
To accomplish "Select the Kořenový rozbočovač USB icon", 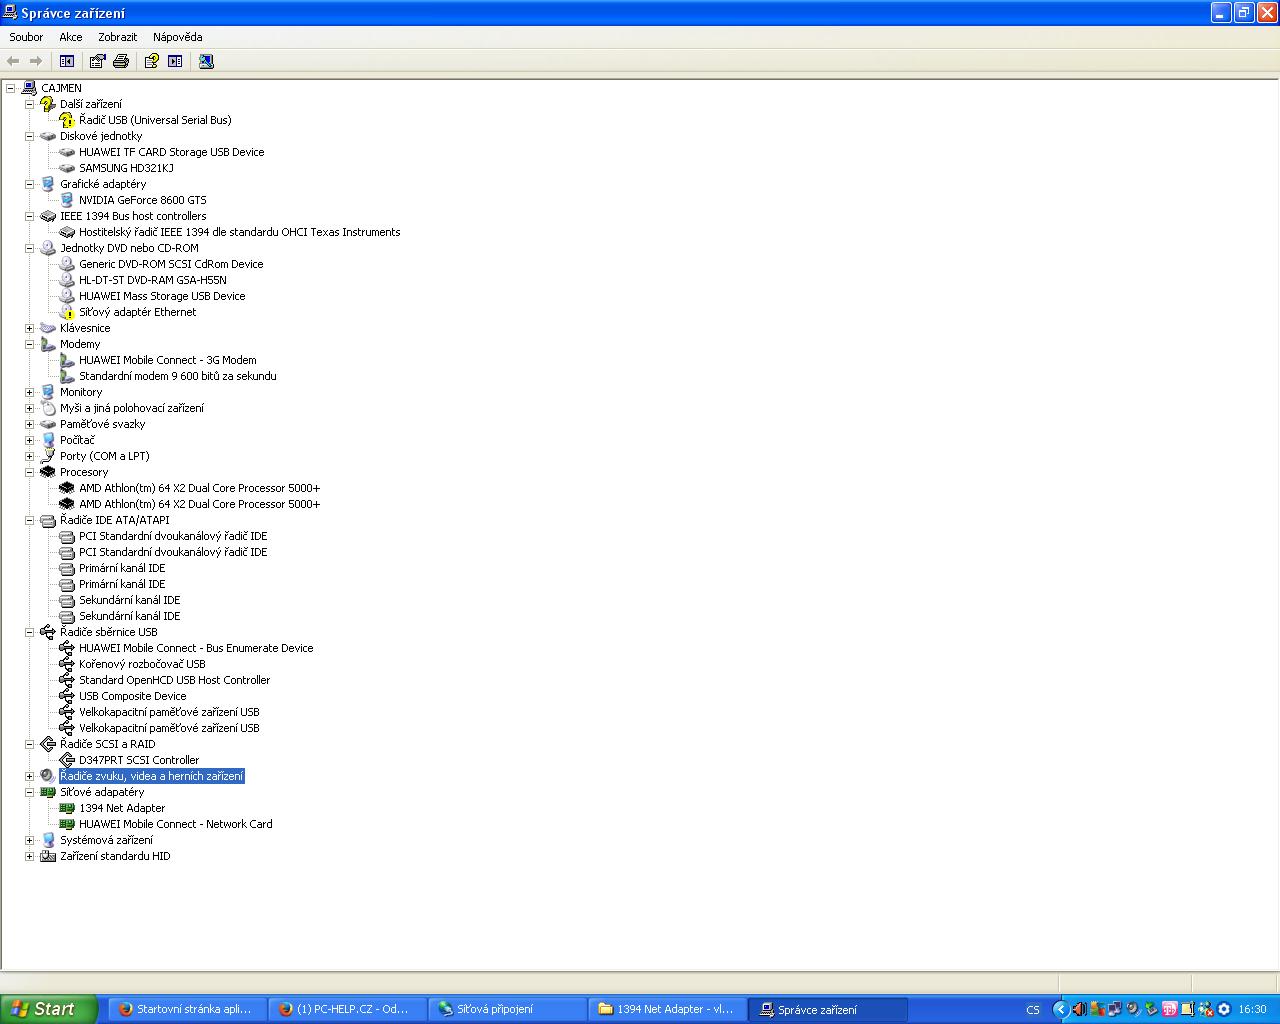I will tap(67, 664).
